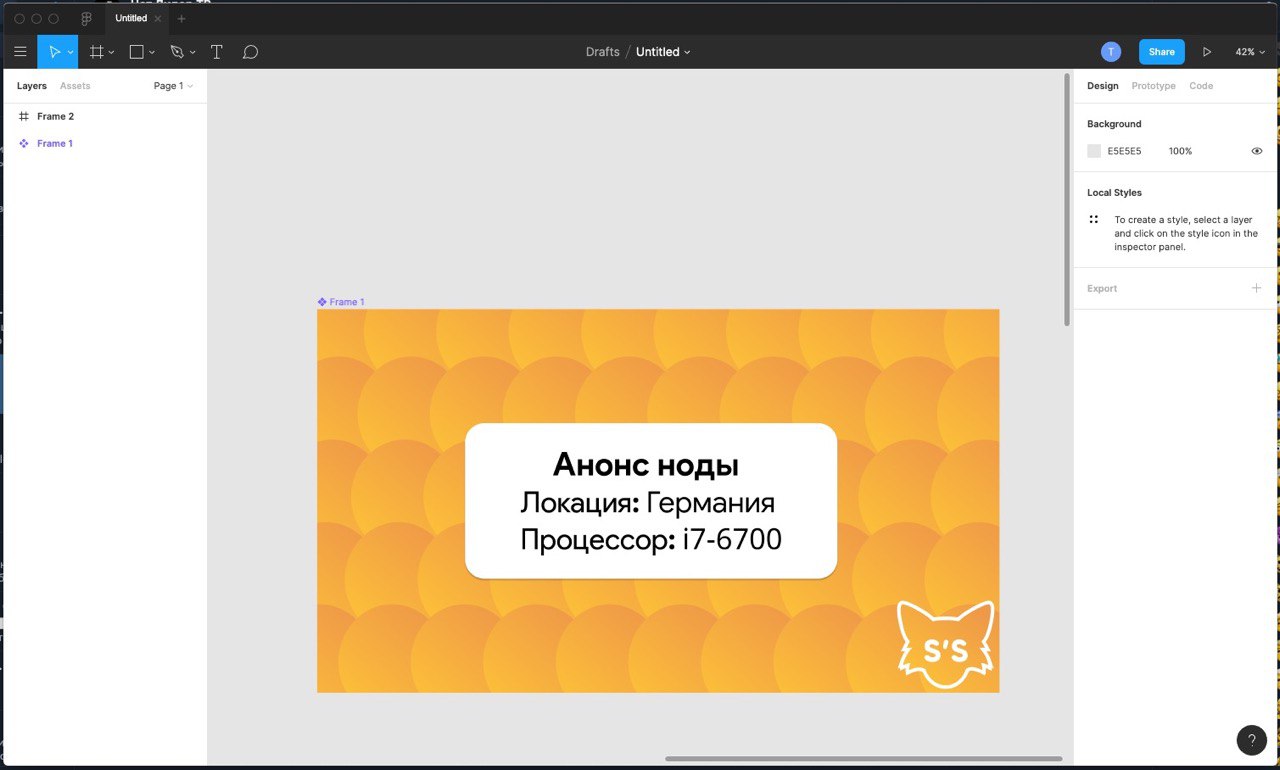Select the Text tool
This screenshot has width=1280, height=770.
(216, 52)
